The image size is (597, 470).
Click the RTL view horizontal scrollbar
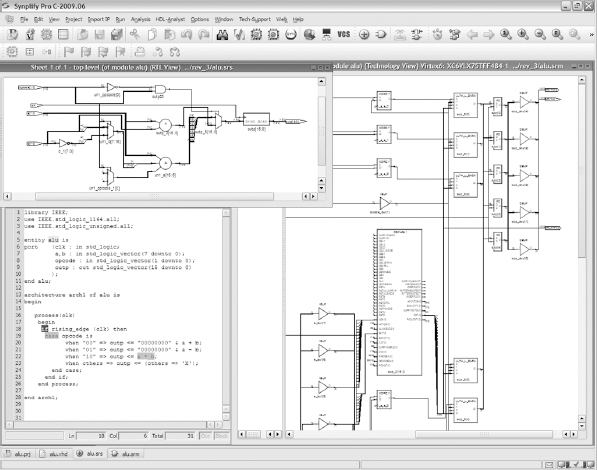(x=155, y=196)
